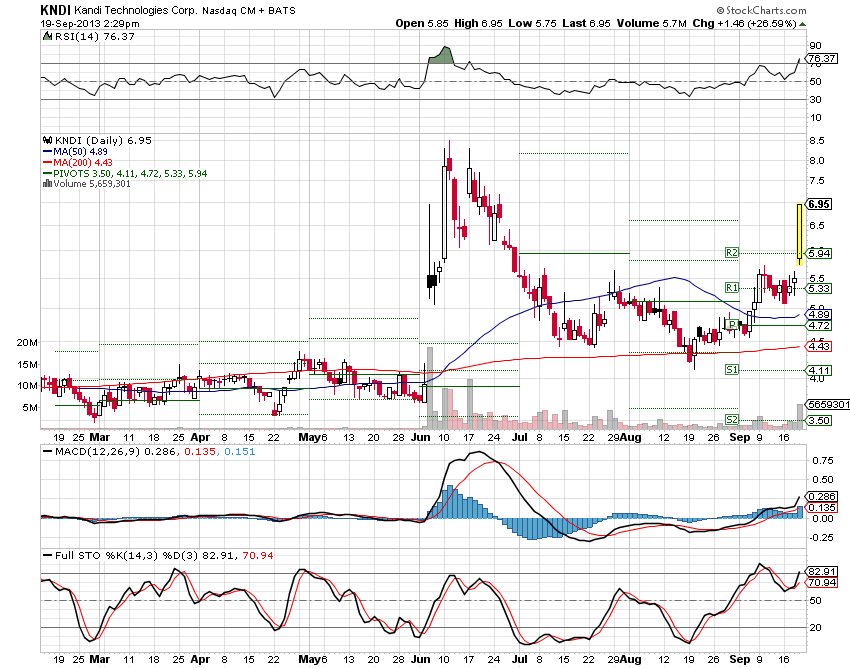Click the MACD(12,26,9) 0.286 label
850x668 pixels.
115,452
